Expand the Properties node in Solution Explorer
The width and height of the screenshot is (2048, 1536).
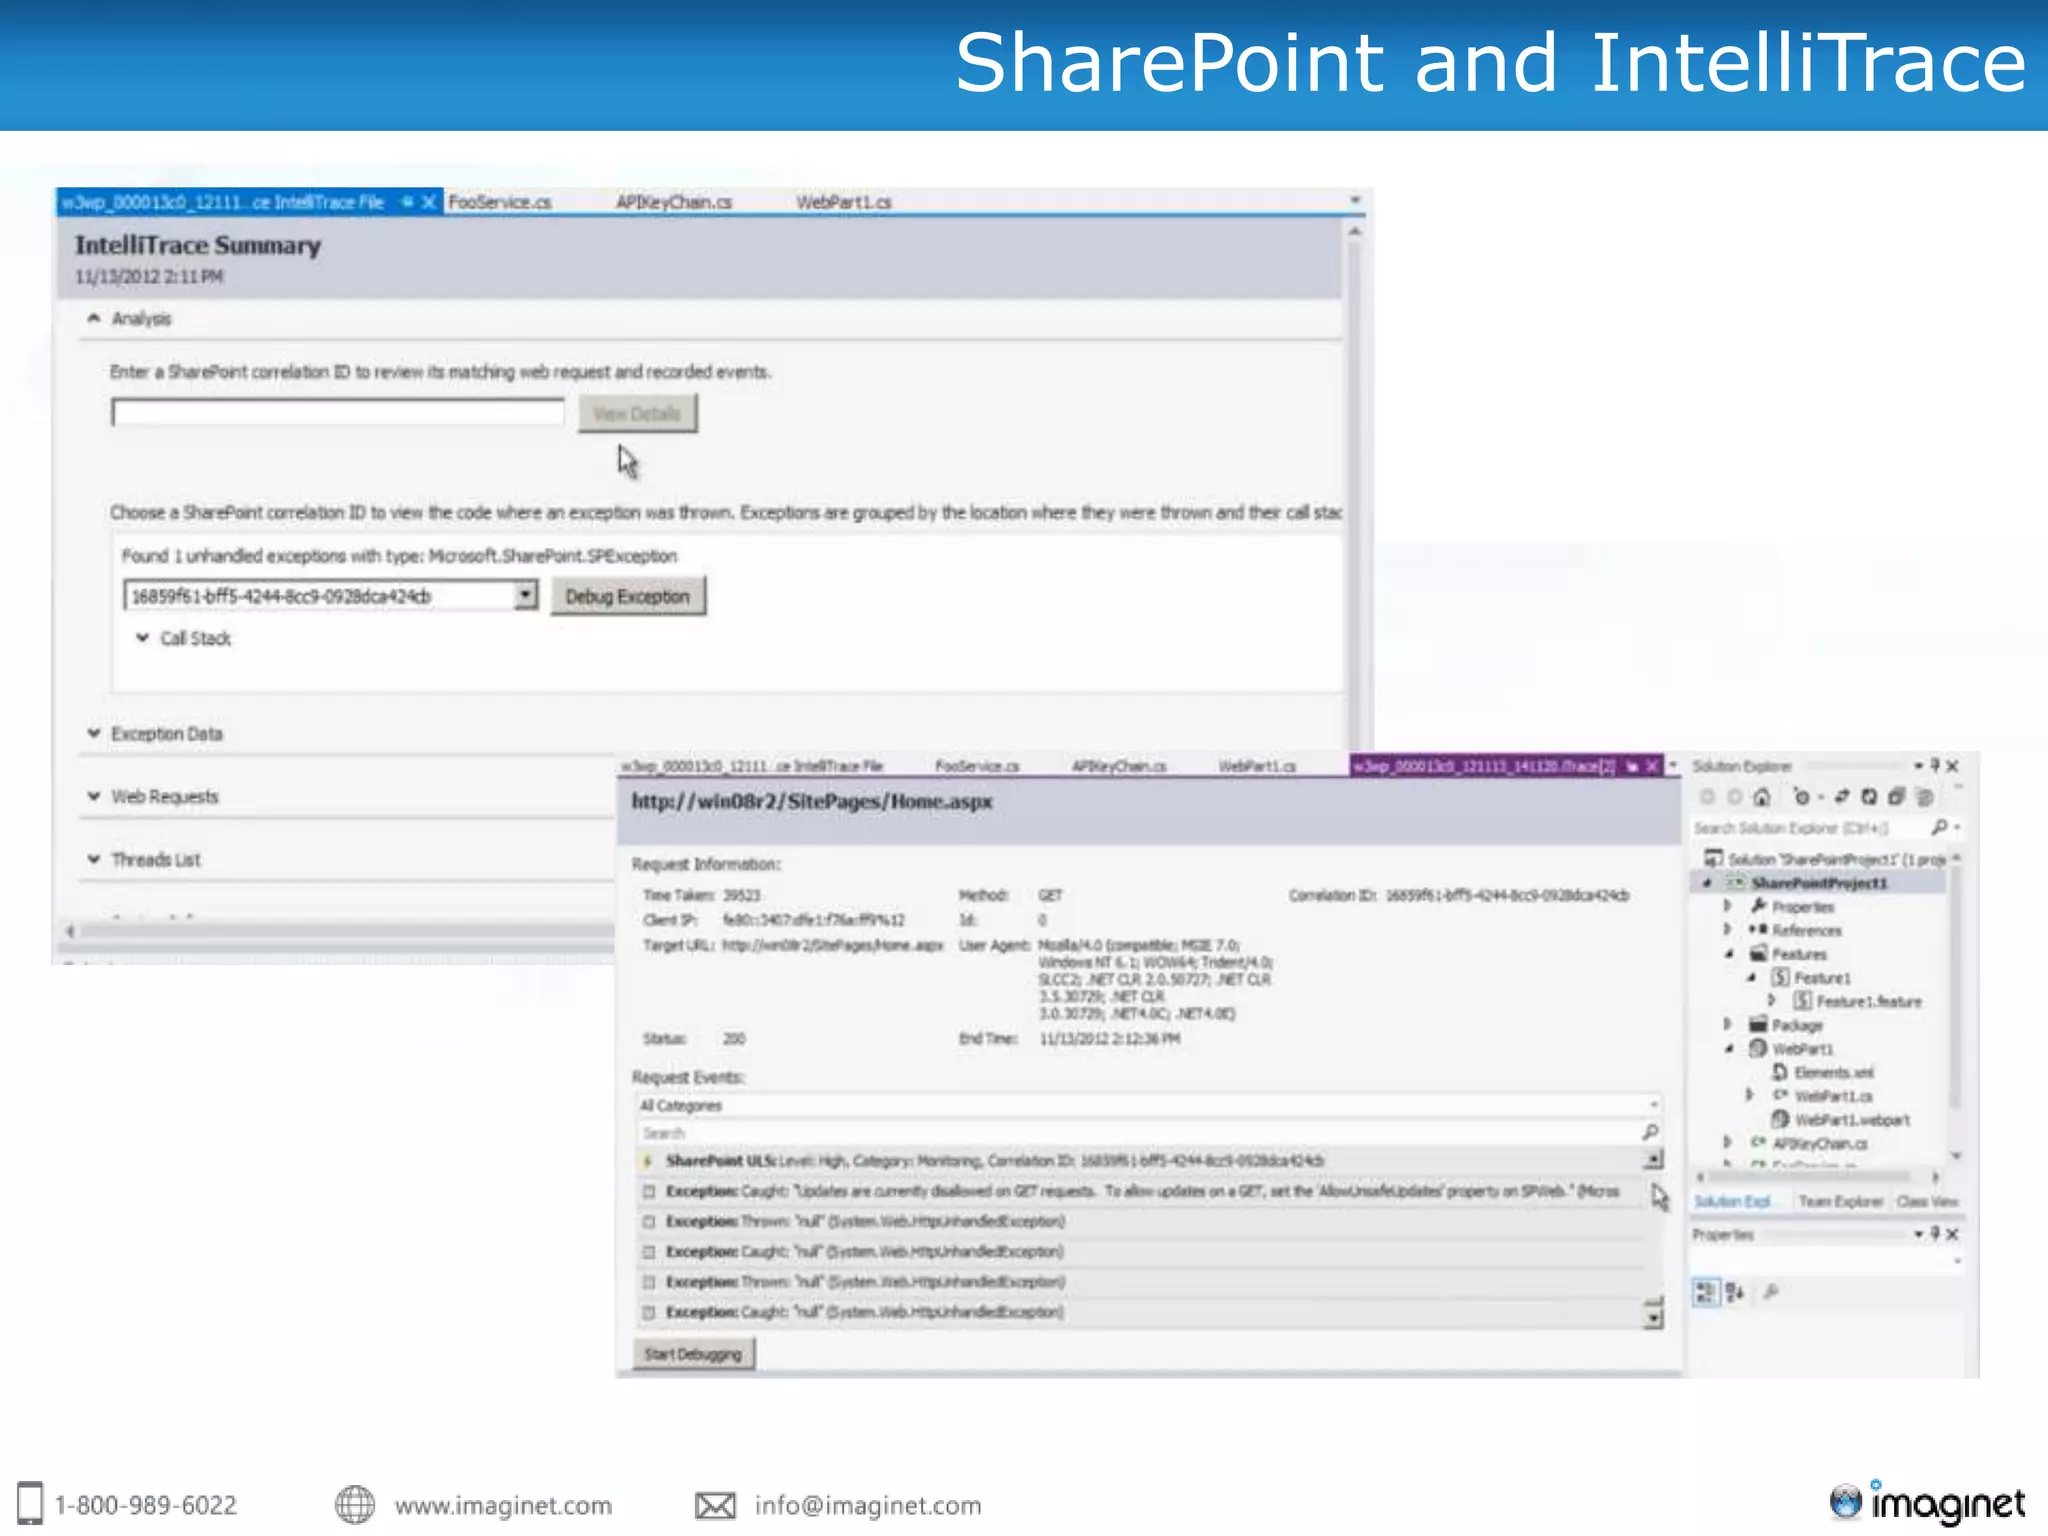1727,906
